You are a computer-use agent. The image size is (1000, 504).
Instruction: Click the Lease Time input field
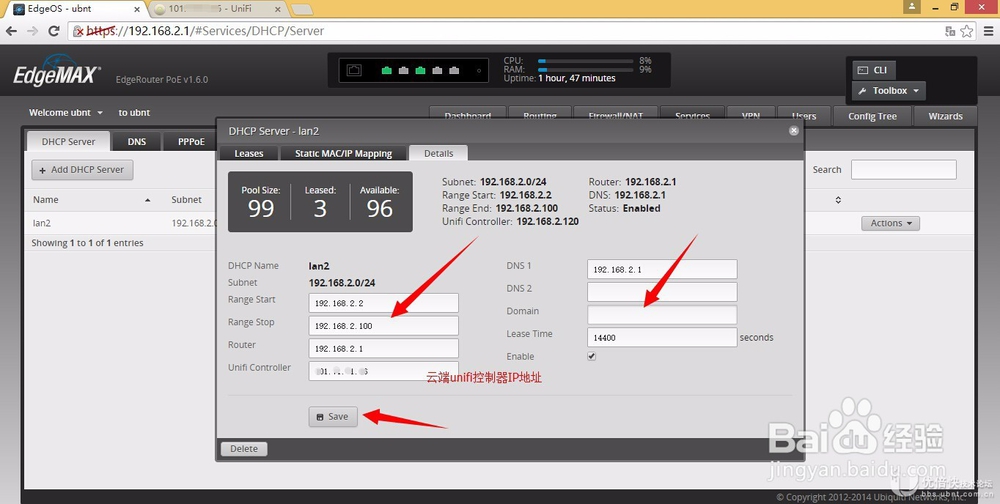tap(662, 337)
